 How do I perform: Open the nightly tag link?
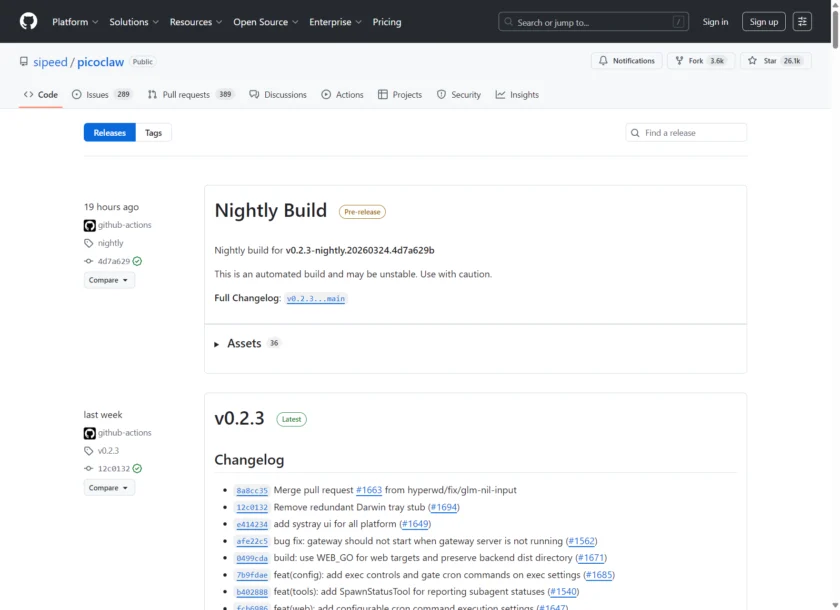pos(111,243)
